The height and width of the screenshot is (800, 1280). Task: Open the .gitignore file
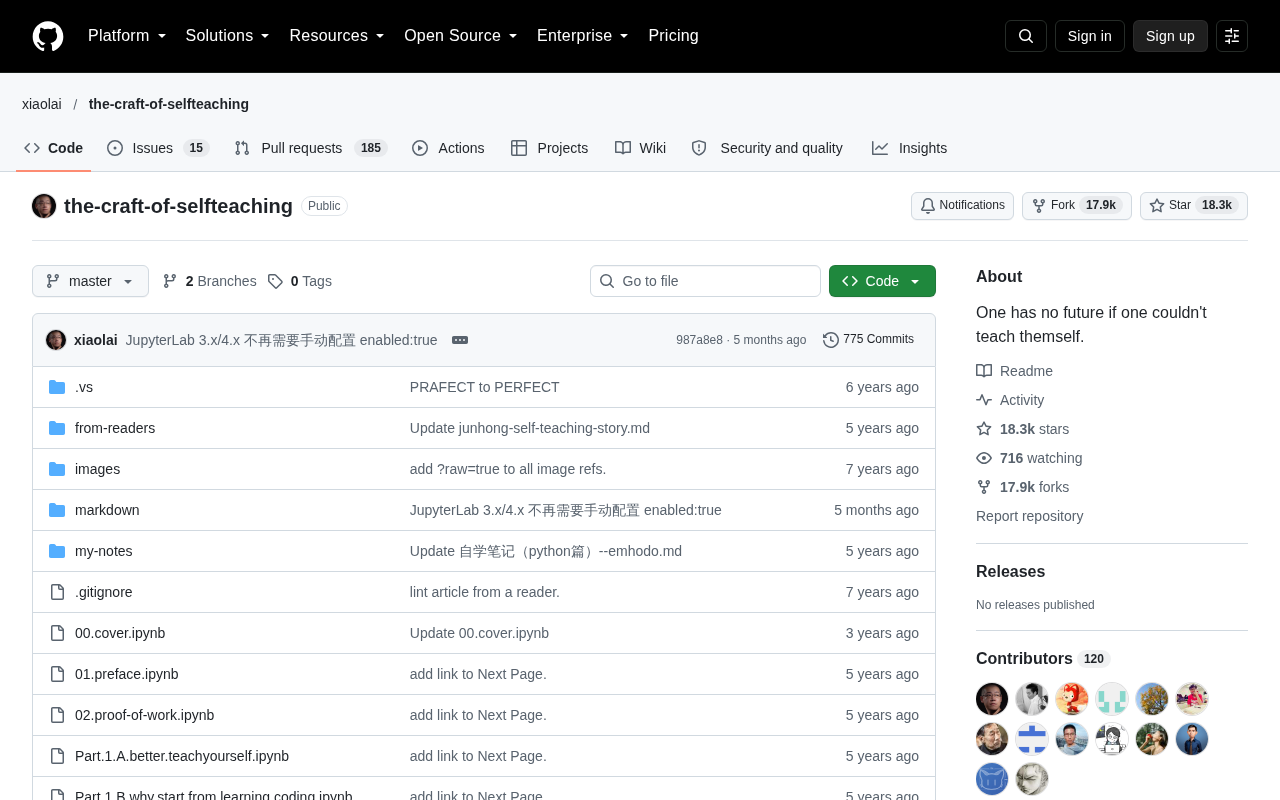pyautogui.click(x=104, y=592)
